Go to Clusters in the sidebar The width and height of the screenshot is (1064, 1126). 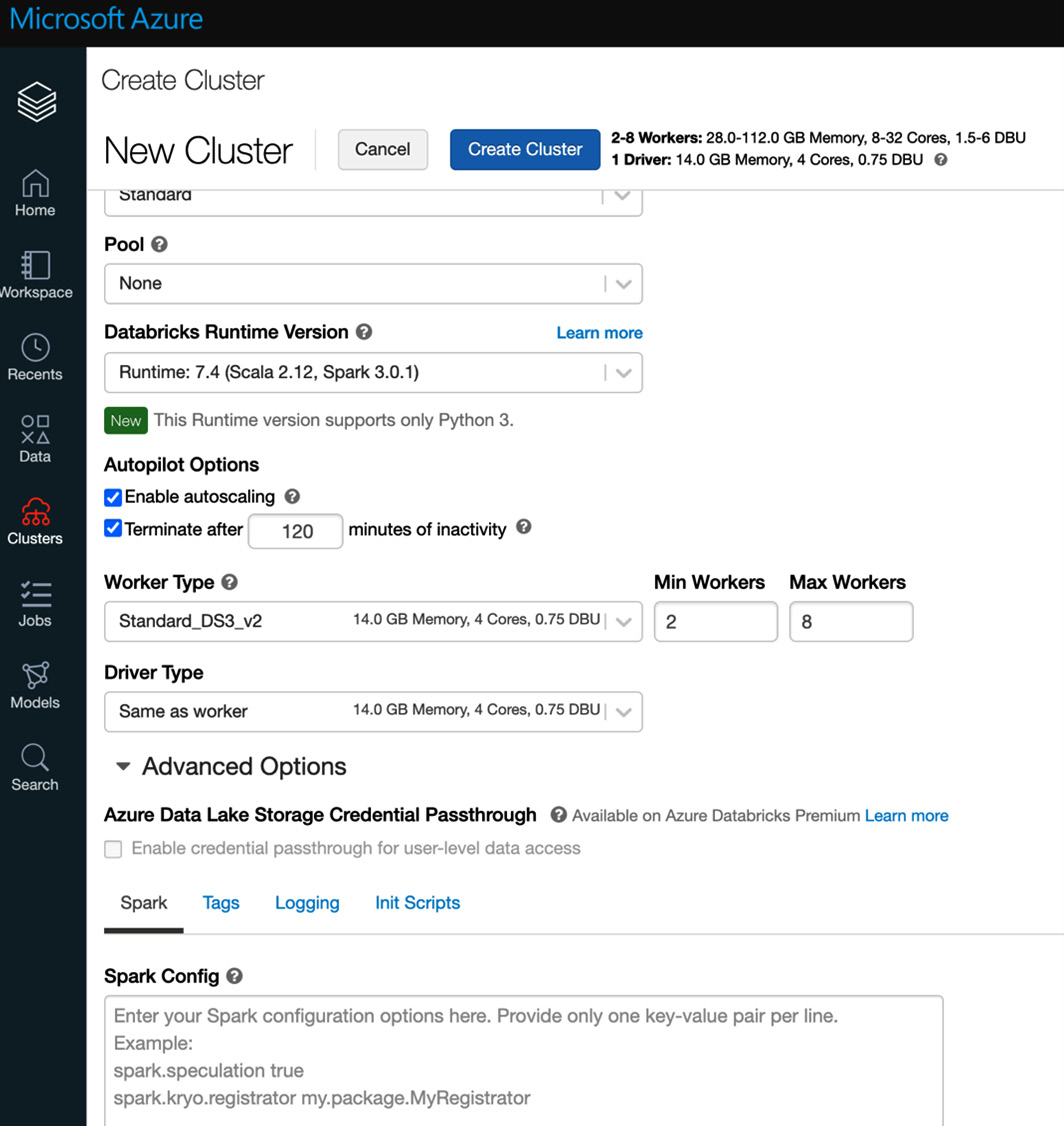[35, 521]
